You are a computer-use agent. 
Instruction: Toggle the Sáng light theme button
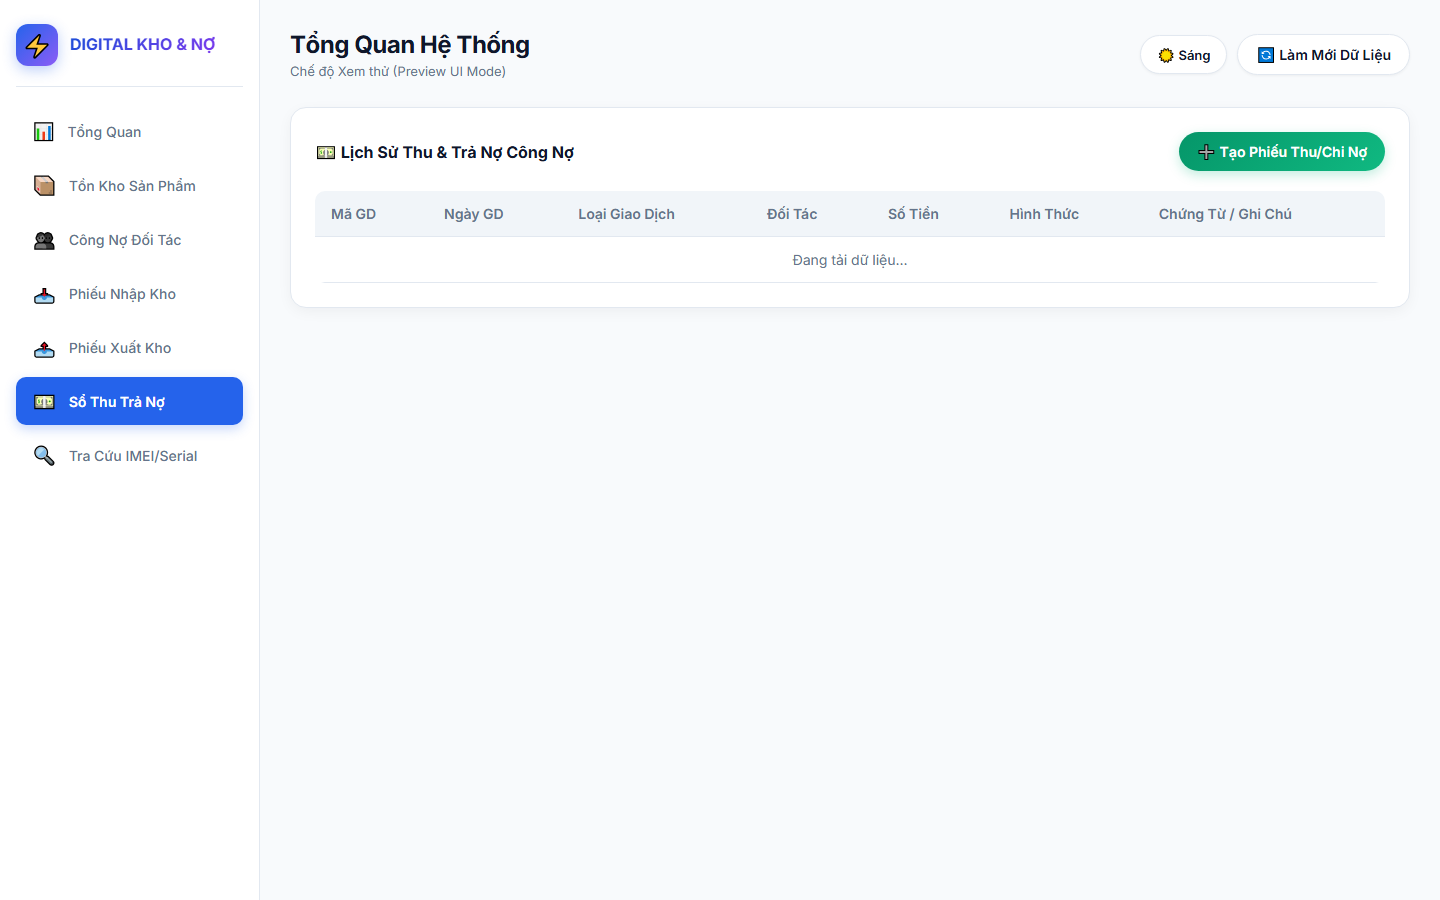[1183, 55]
